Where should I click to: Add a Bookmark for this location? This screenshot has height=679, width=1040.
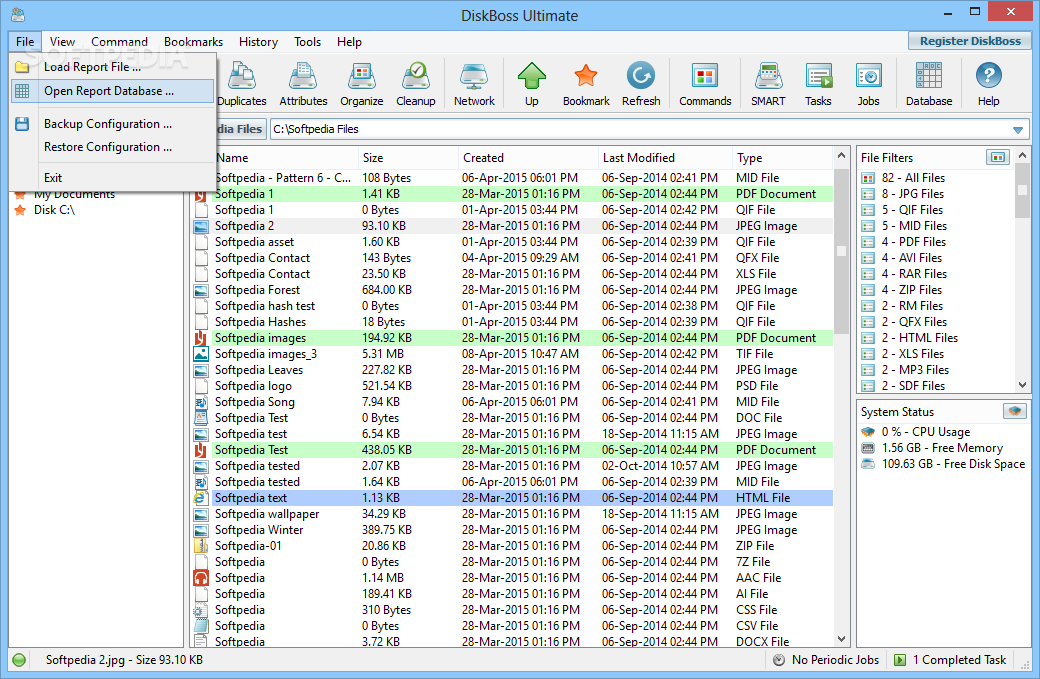586,84
